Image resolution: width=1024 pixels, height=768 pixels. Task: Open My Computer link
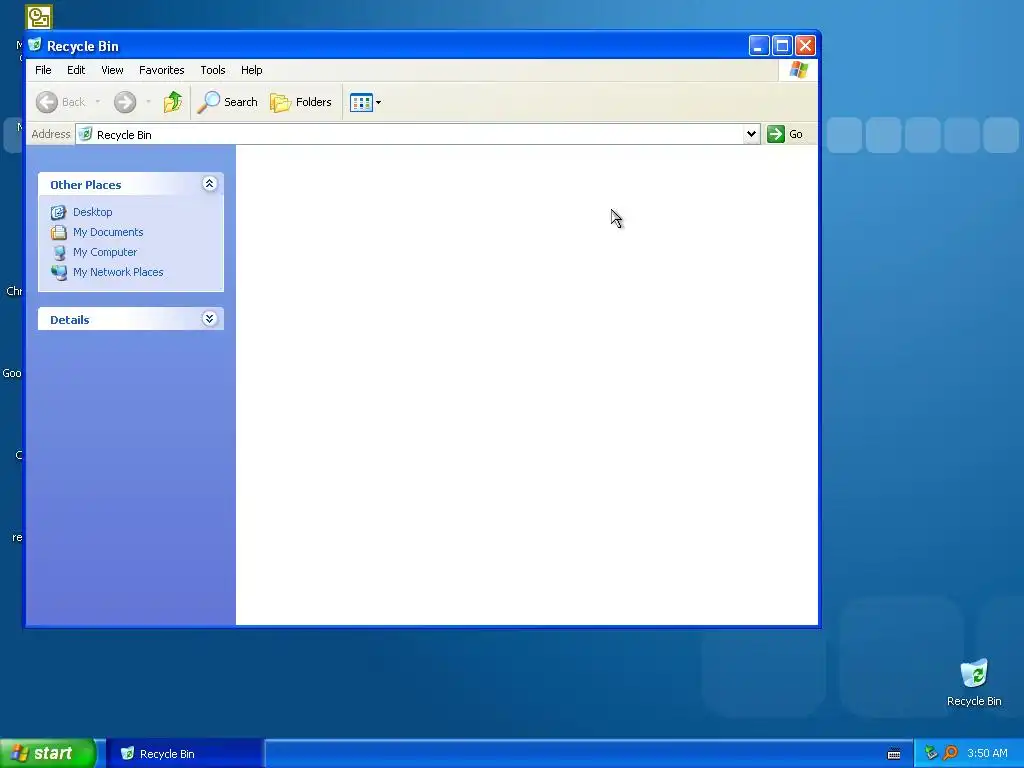click(x=105, y=252)
